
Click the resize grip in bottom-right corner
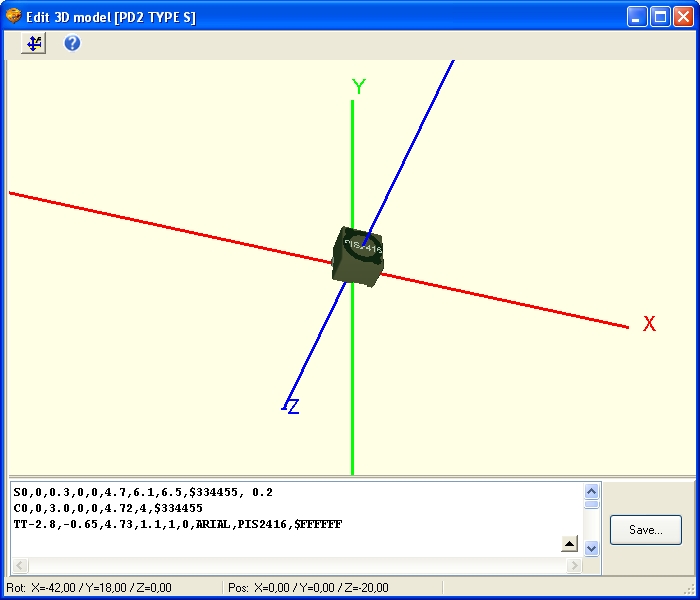[691, 588]
